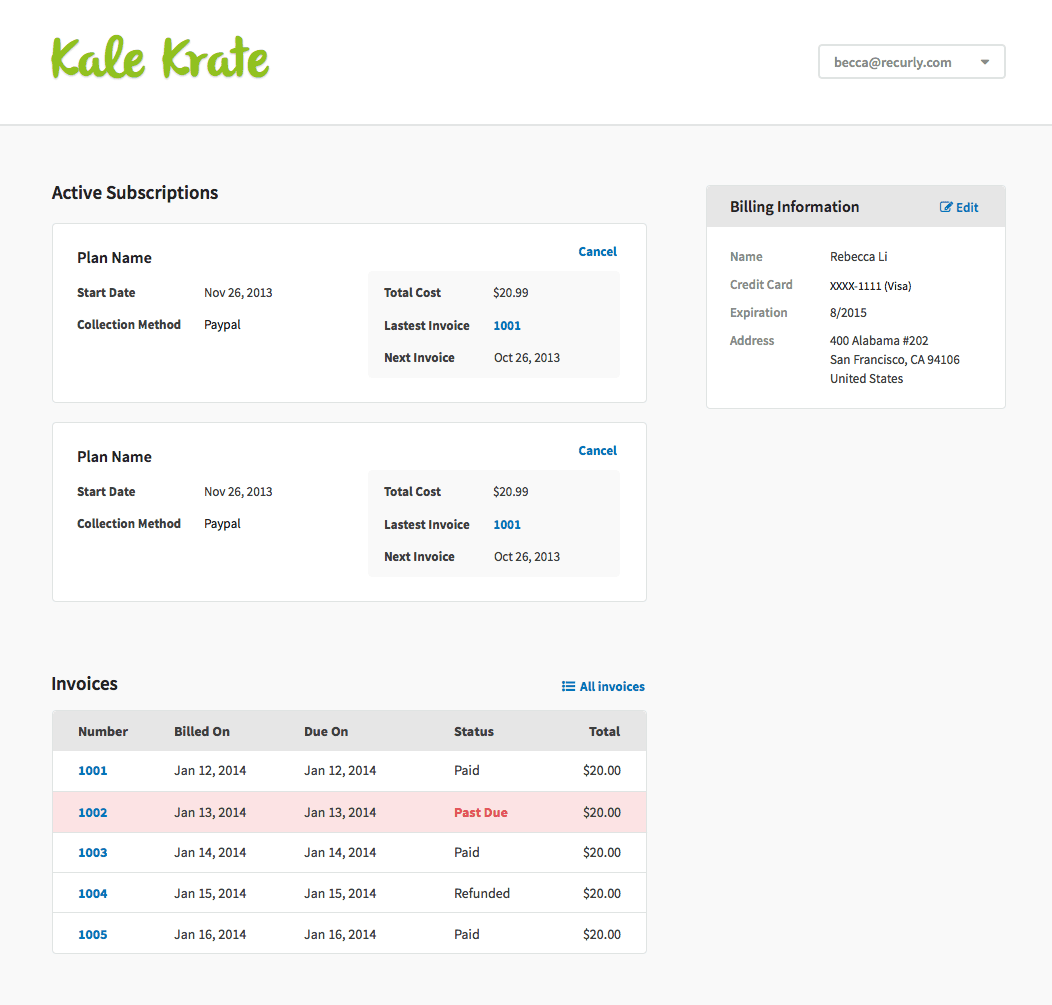Screen dimensions: 1052x1005
Task: Open latest invoice 1001 from first subscription card
Action: 507,325
